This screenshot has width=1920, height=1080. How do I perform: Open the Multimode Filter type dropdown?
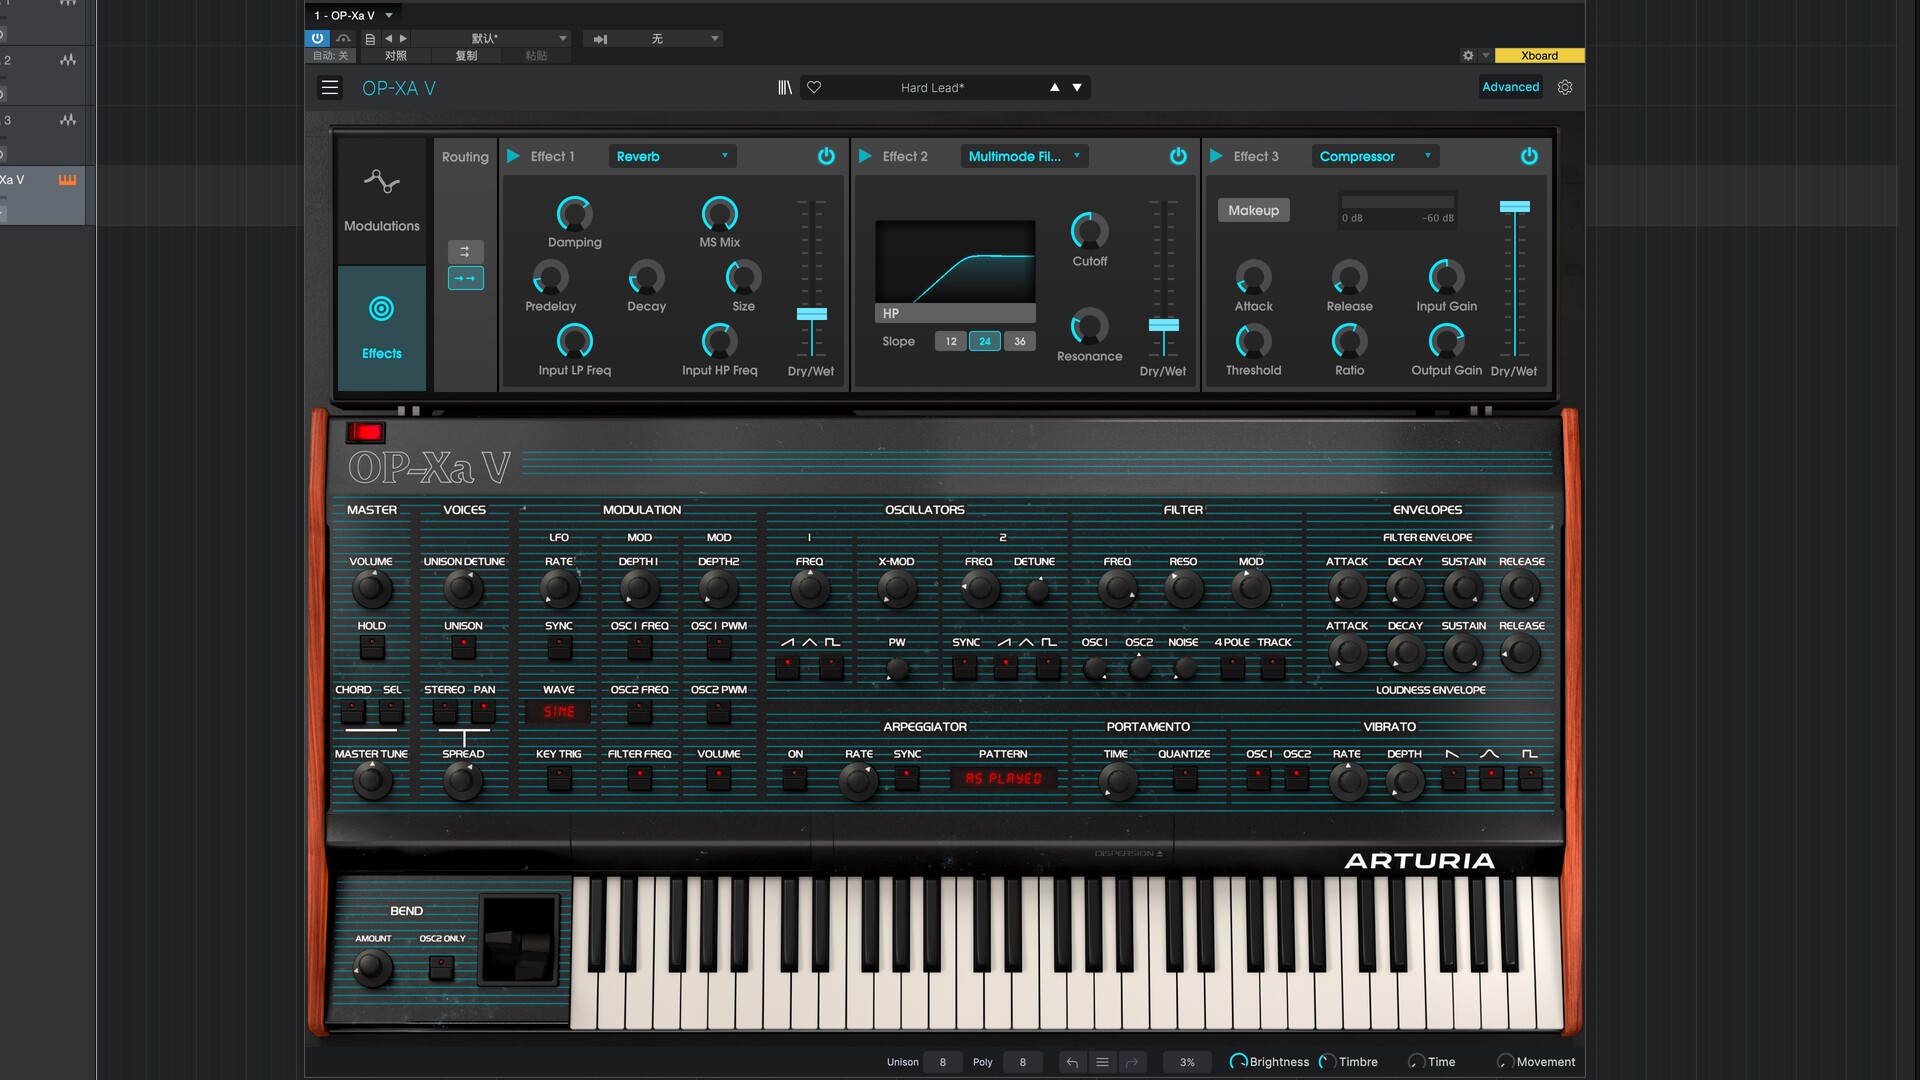click(1024, 156)
